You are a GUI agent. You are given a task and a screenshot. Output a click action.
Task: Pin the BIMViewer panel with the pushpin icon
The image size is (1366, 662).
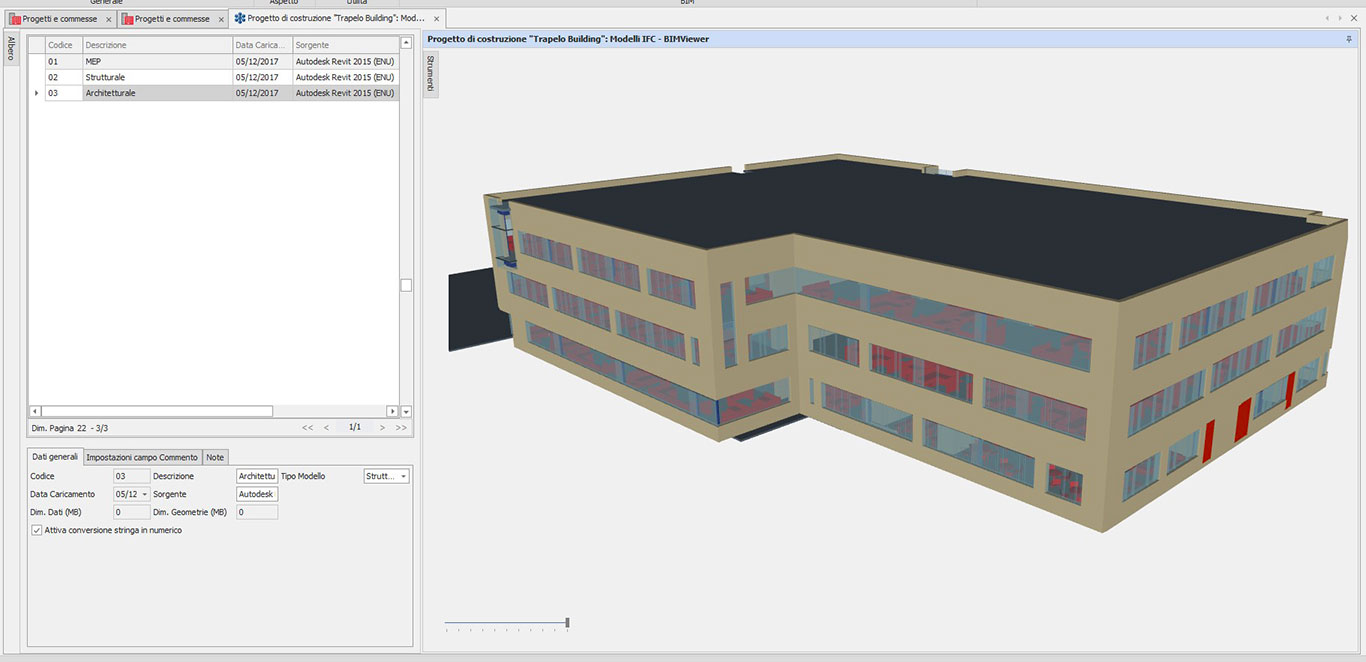[x=1349, y=38]
